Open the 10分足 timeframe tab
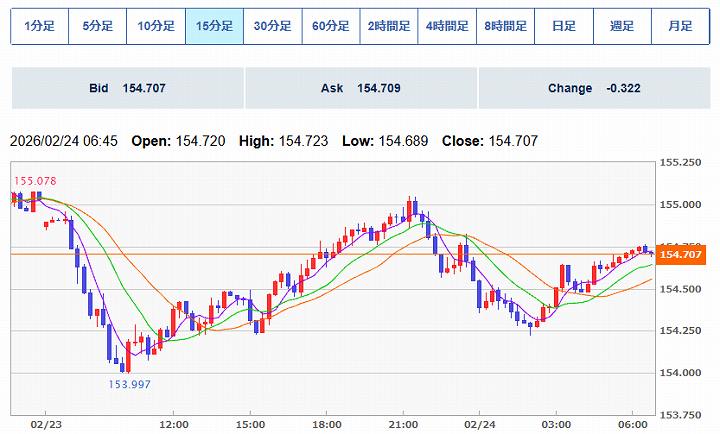 pyautogui.click(x=156, y=27)
